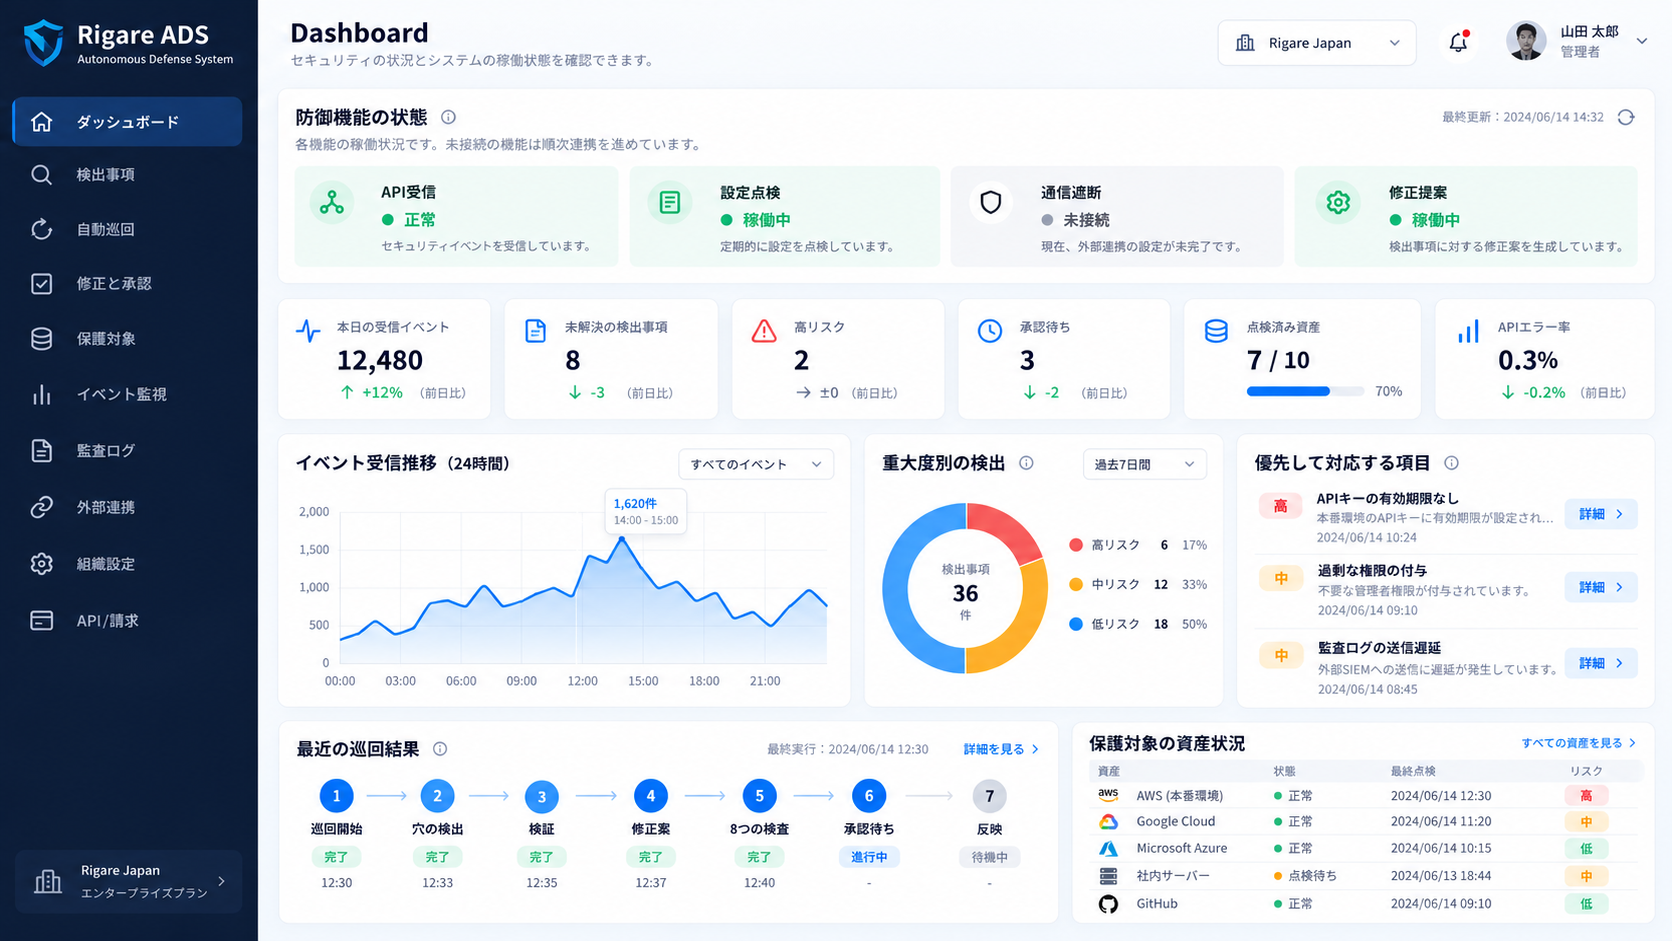1672x941 pixels.
Task: Click the 社内サーバー server icon
Action: [1108, 876]
